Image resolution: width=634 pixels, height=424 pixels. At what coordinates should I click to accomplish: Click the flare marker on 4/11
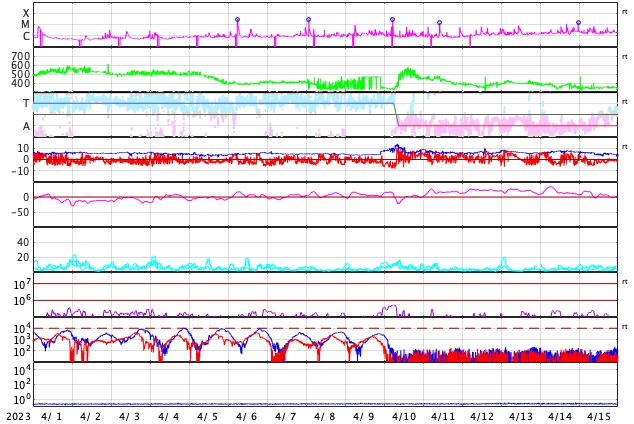tap(440, 23)
